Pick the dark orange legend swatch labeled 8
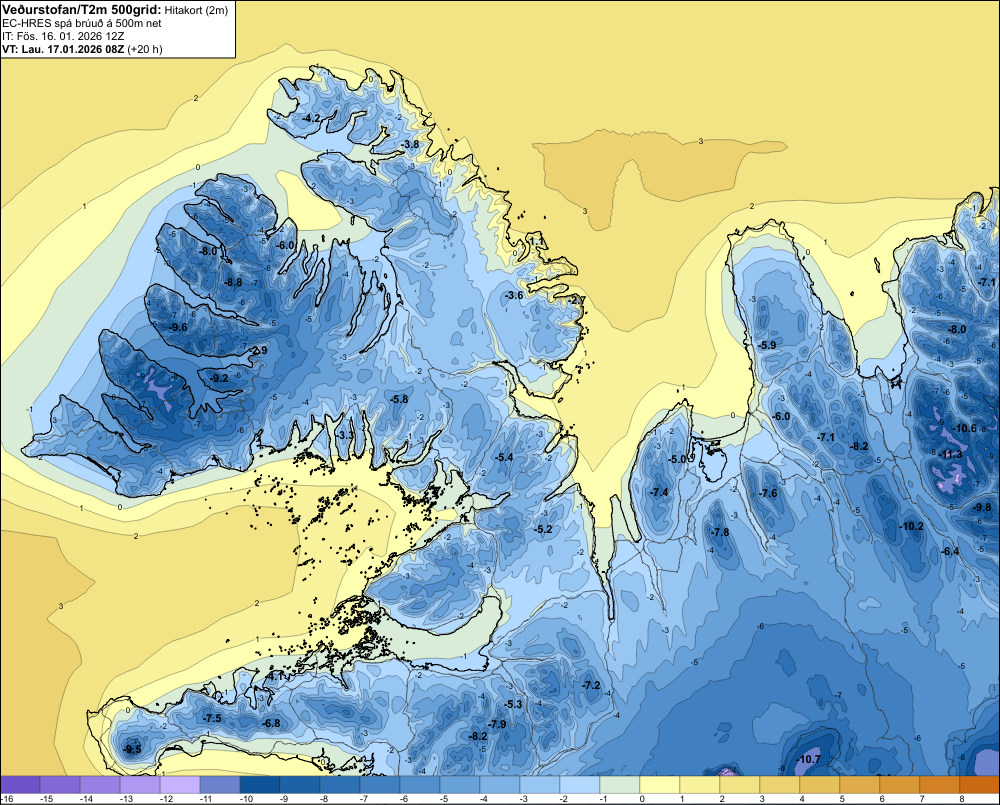Screen dimensions: 1000x805 coord(979,785)
